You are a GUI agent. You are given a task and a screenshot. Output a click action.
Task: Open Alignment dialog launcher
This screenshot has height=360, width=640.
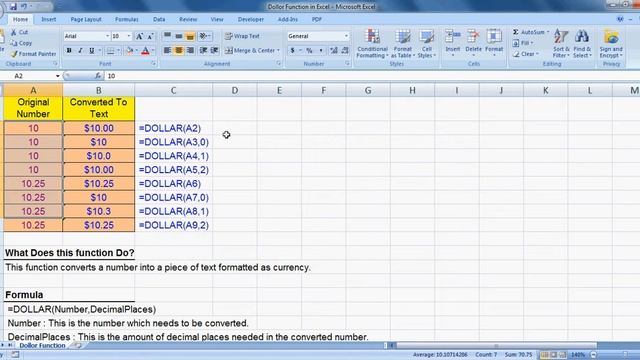tap(278, 64)
